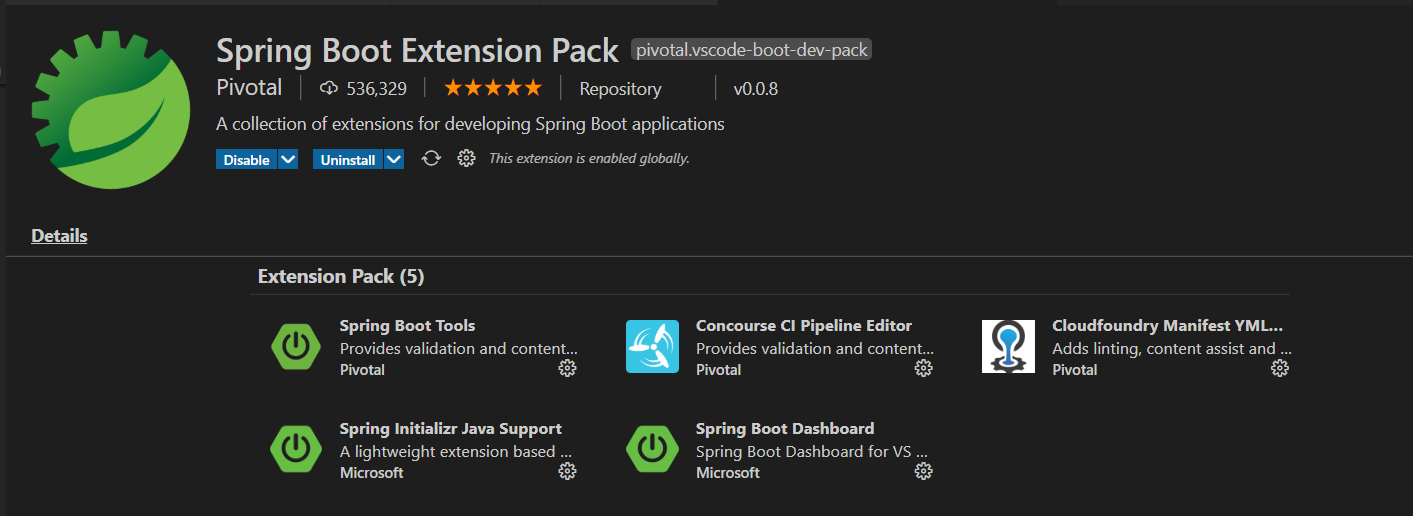
Task: Click the pivotal.vscode-boot-dev-pack identifier badge
Action: coord(752,50)
